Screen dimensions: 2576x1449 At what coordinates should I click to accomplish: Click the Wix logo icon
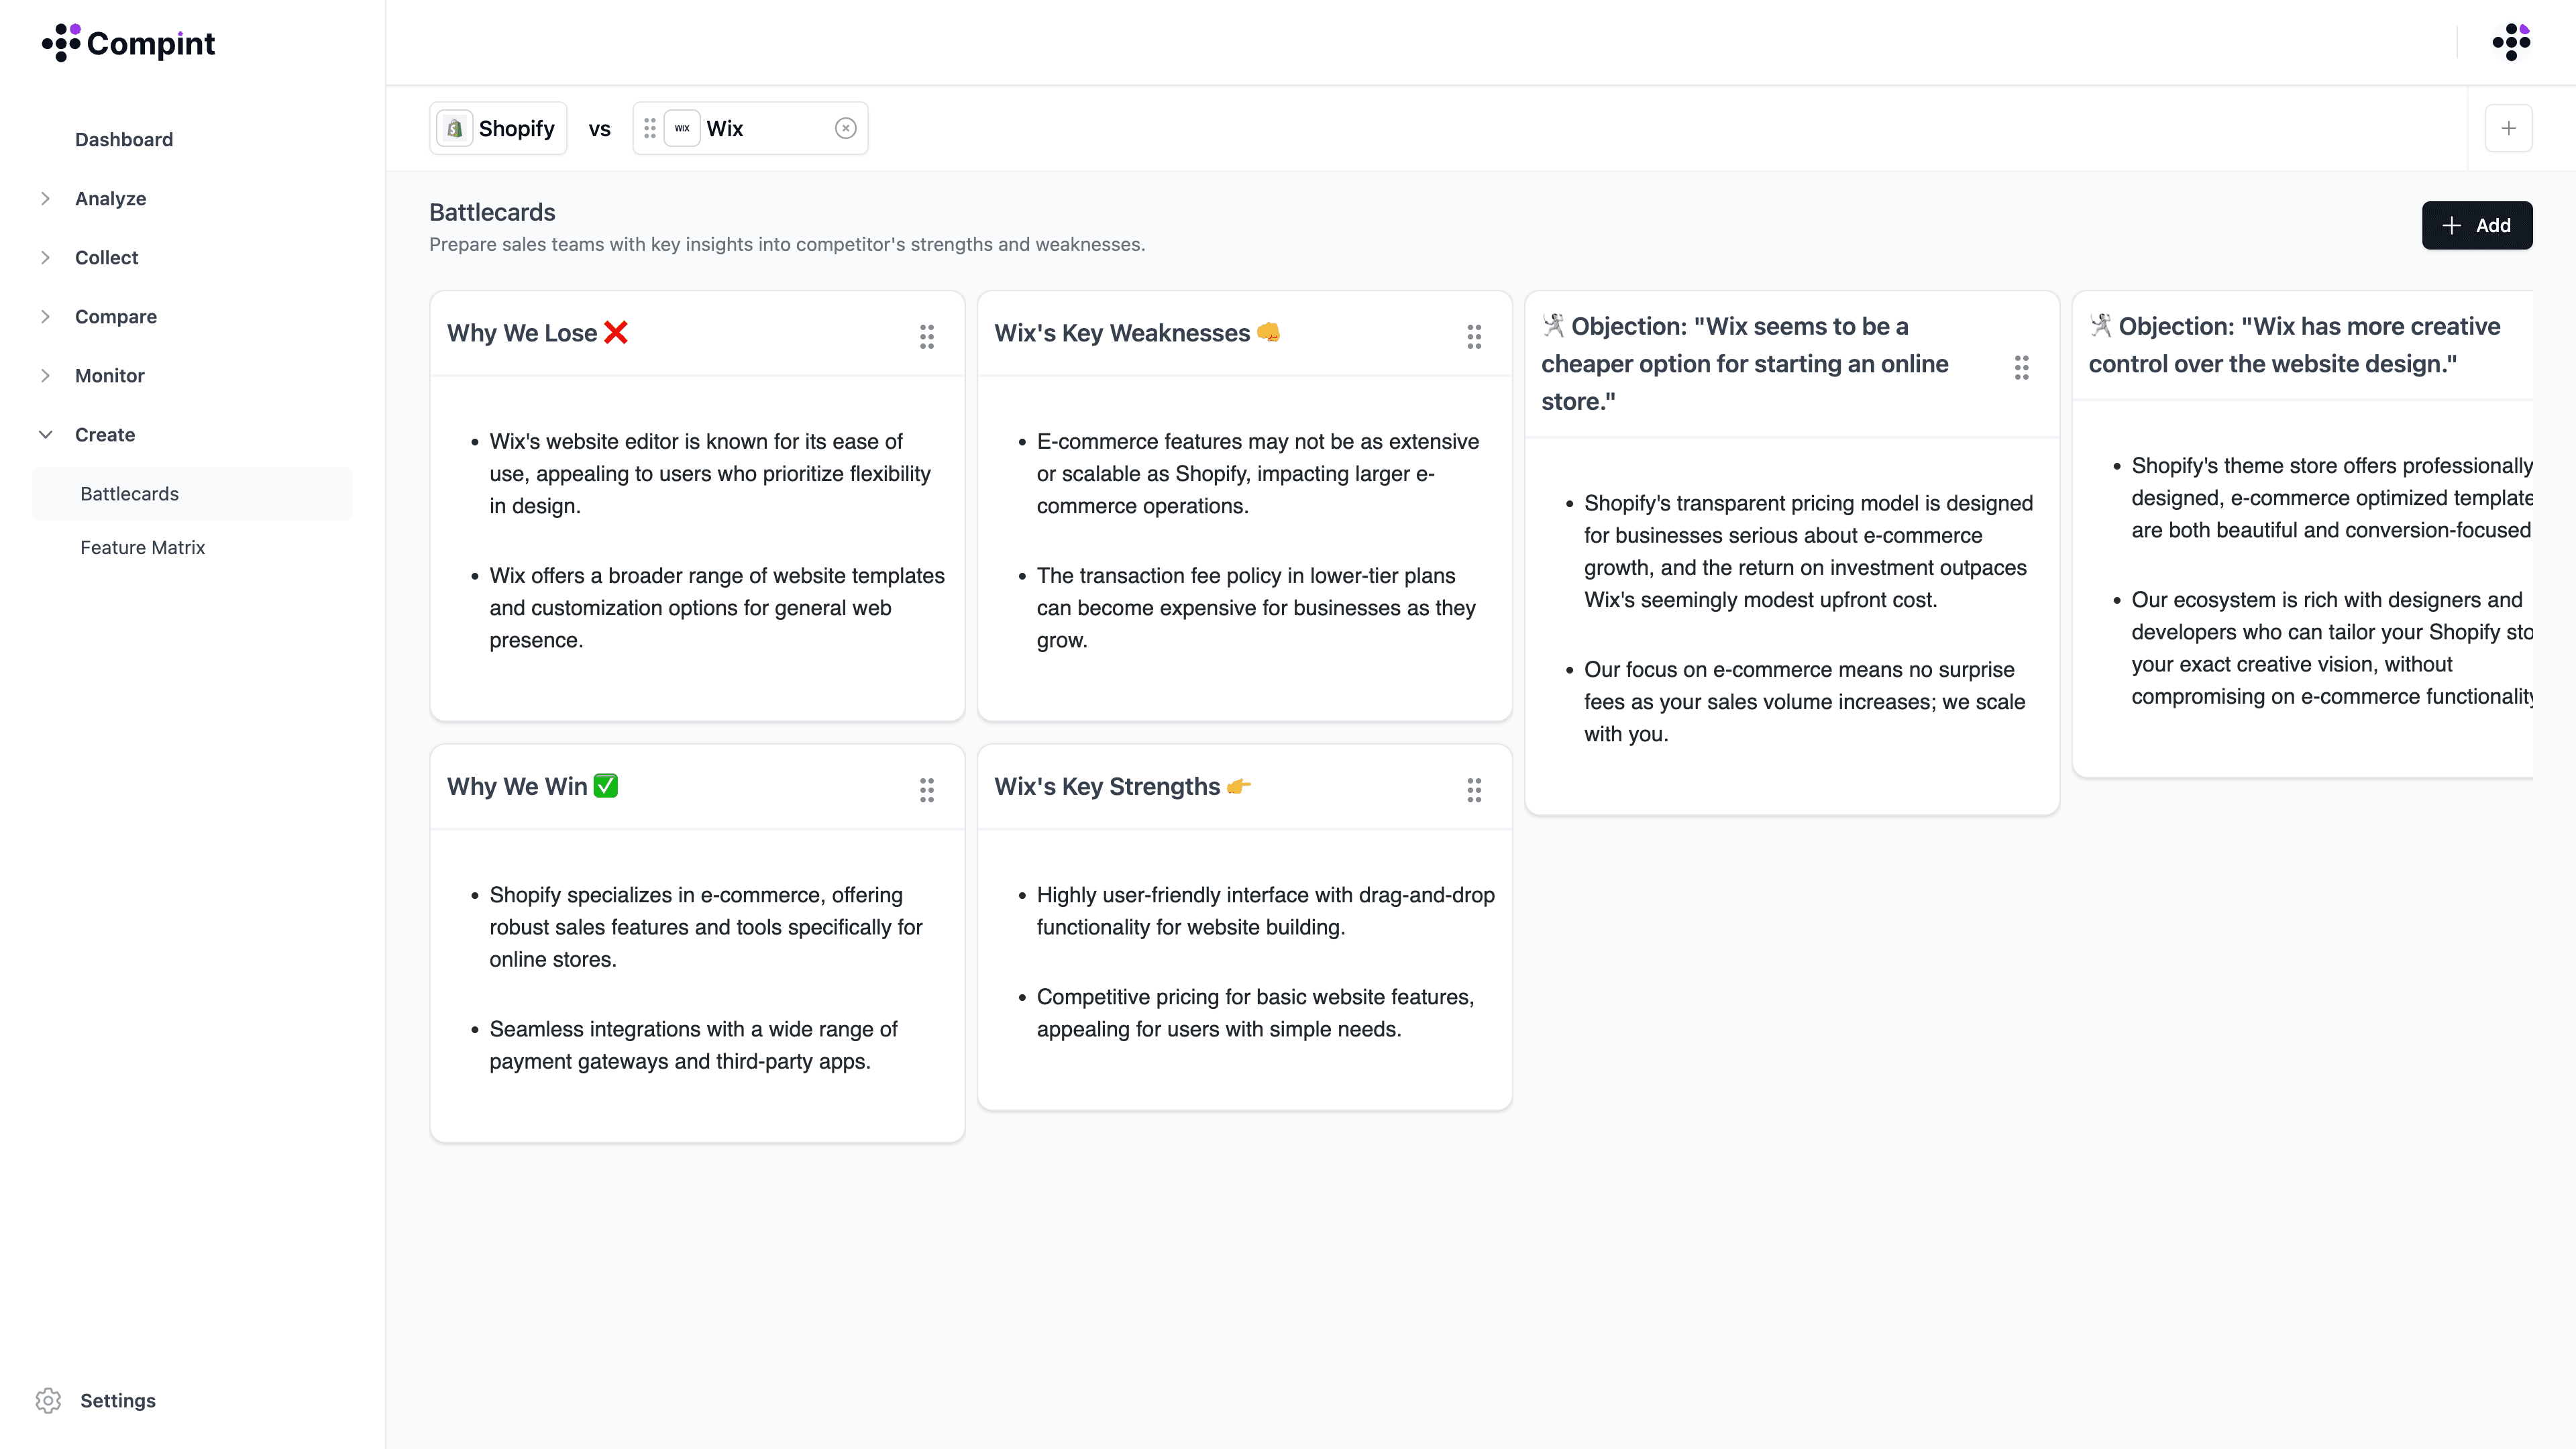tap(682, 128)
